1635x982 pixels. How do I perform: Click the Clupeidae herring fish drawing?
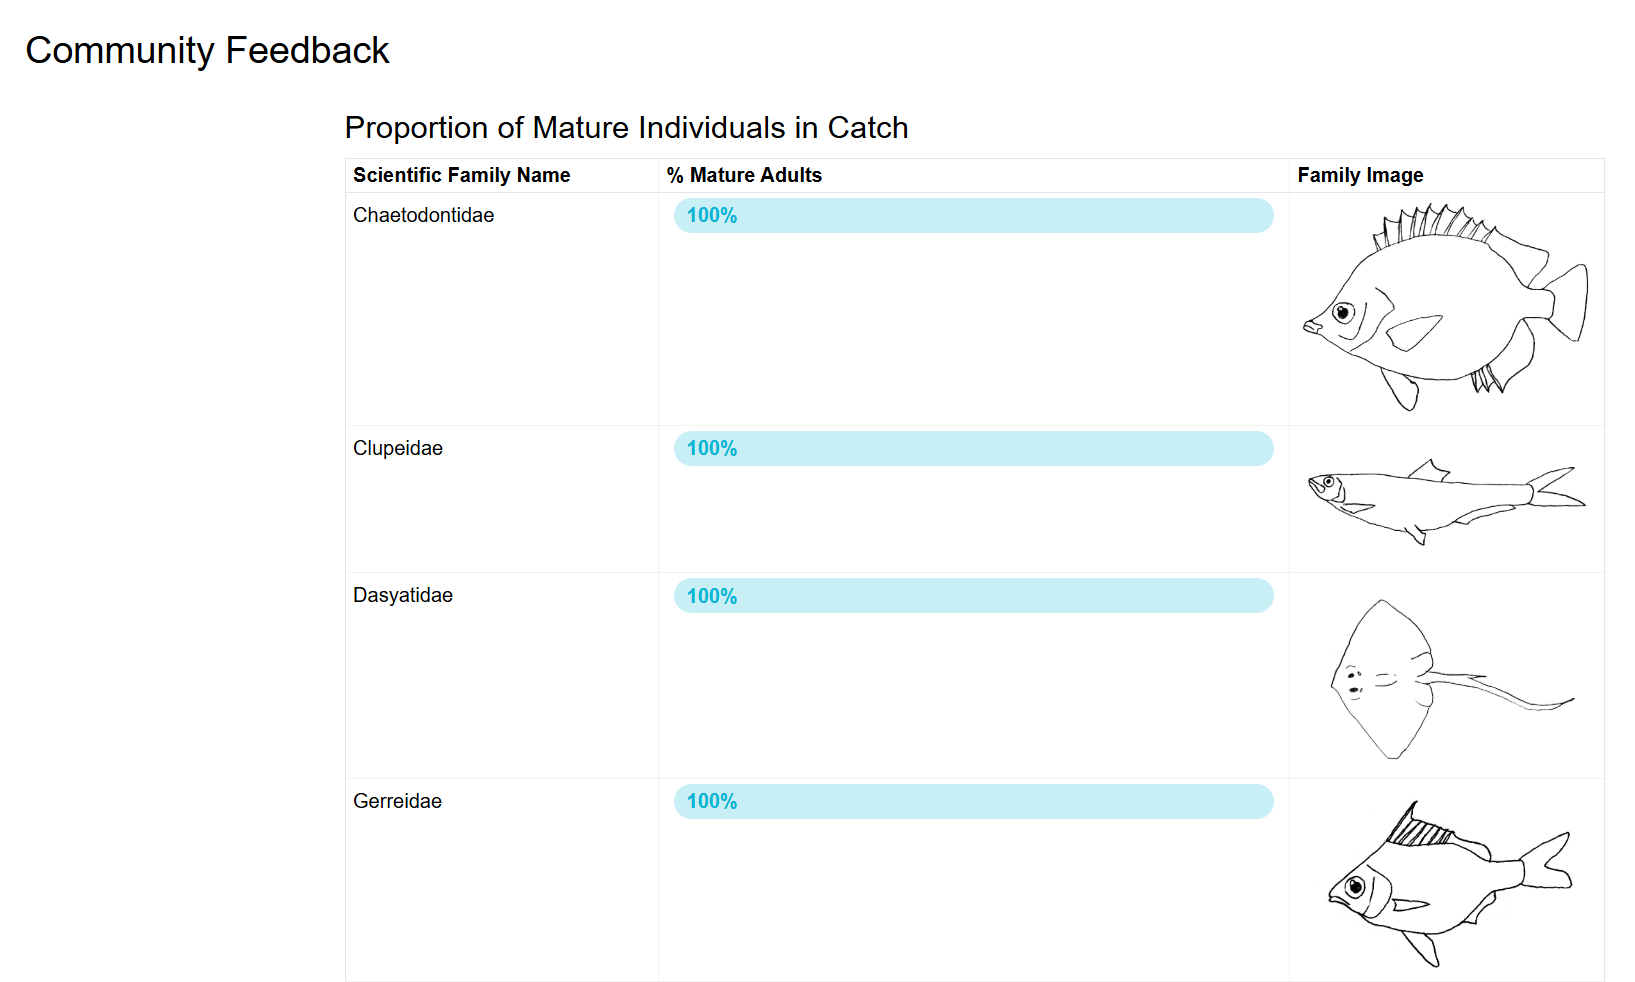click(x=1446, y=501)
